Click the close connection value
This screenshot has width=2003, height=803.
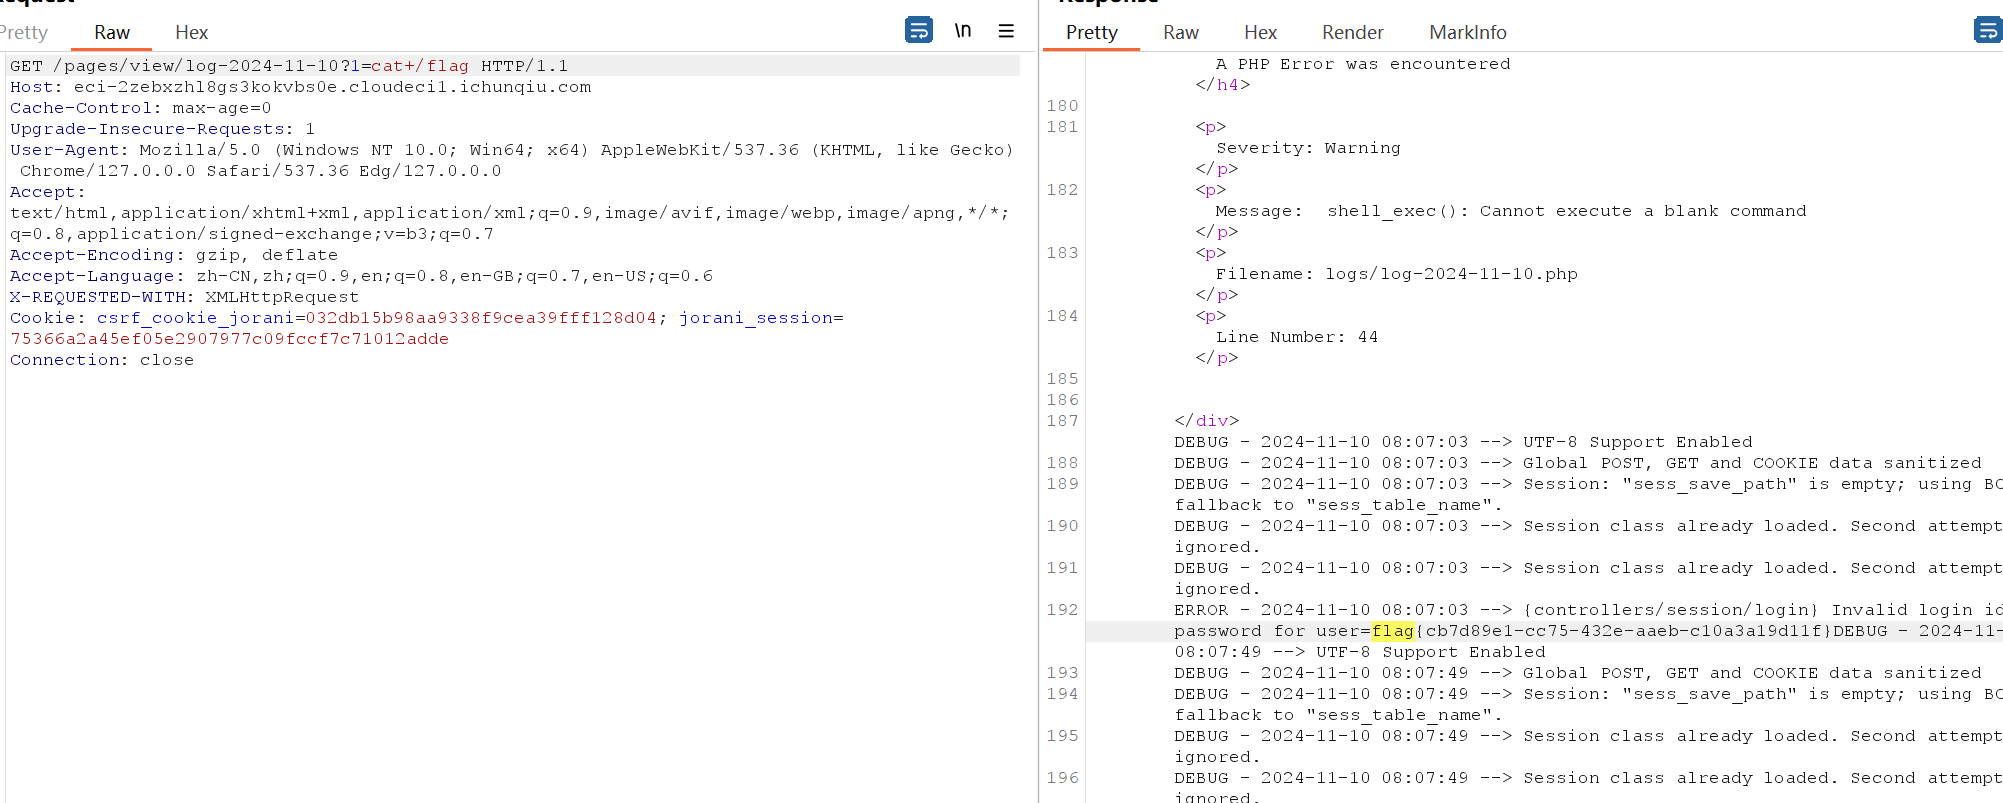pyautogui.click(x=166, y=360)
